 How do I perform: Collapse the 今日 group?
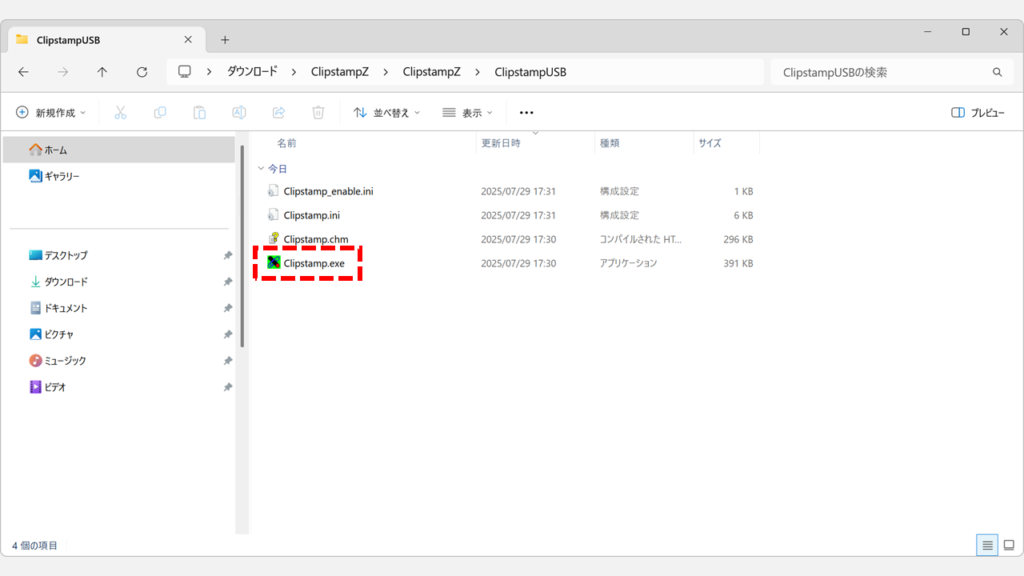pyautogui.click(x=261, y=168)
